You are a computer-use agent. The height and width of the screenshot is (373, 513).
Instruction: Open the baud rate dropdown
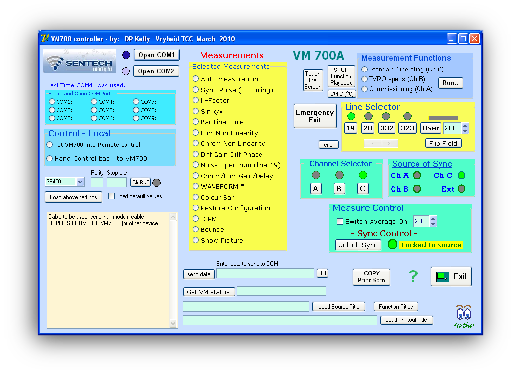tap(80, 182)
